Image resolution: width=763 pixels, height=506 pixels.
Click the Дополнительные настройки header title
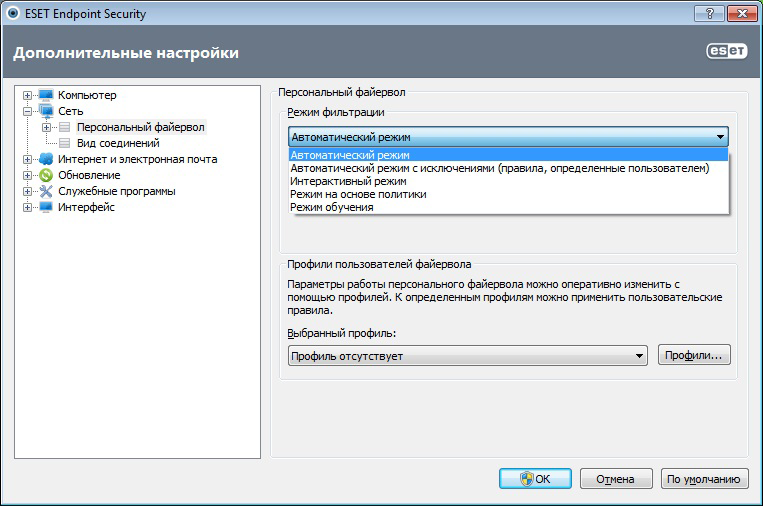pyautogui.click(x=126, y=53)
